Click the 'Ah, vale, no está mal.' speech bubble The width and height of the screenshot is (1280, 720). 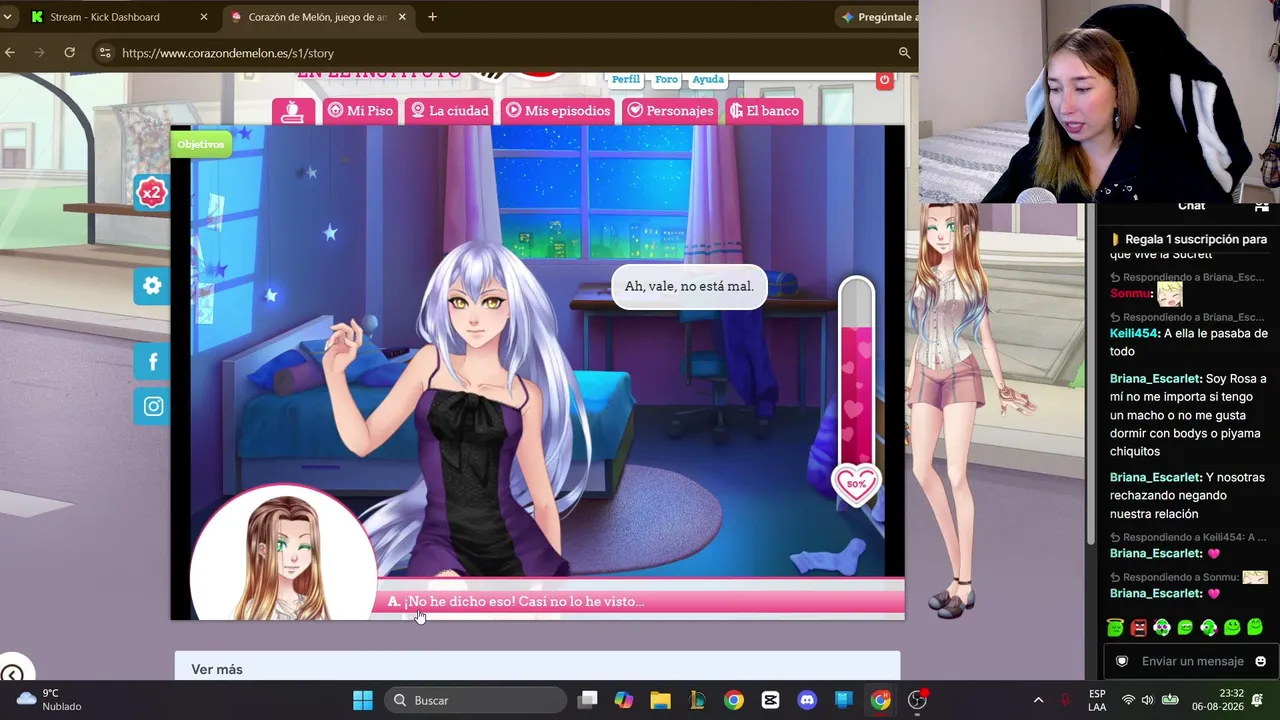[689, 286]
